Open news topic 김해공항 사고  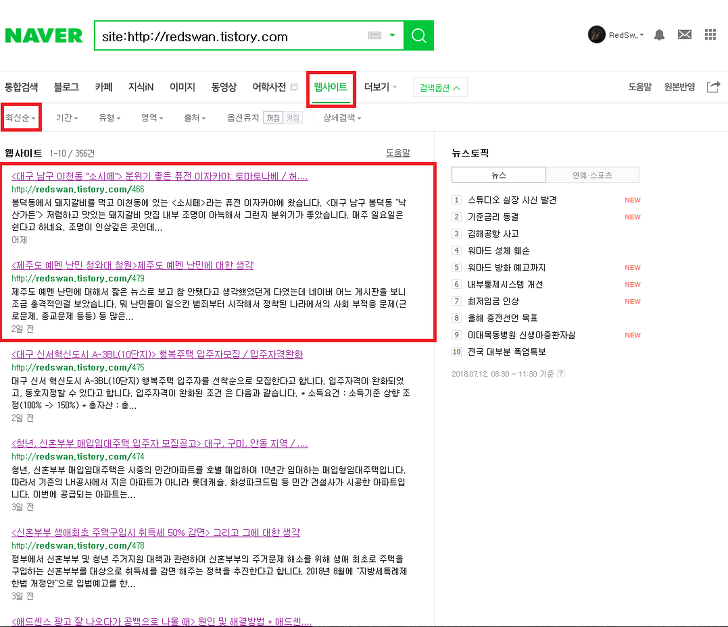493,234
